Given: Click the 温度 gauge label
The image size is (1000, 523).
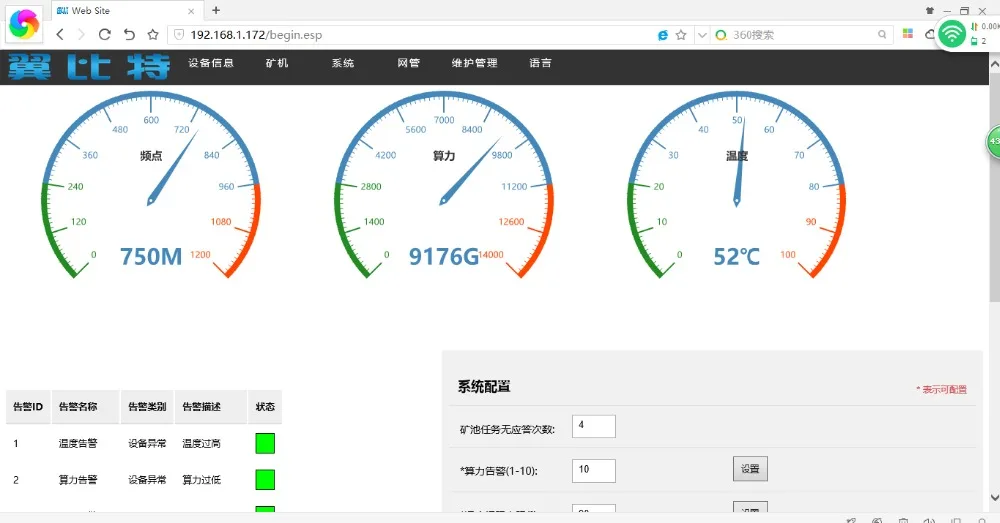Looking at the screenshot, I should pyautogui.click(x=737, y=156).
